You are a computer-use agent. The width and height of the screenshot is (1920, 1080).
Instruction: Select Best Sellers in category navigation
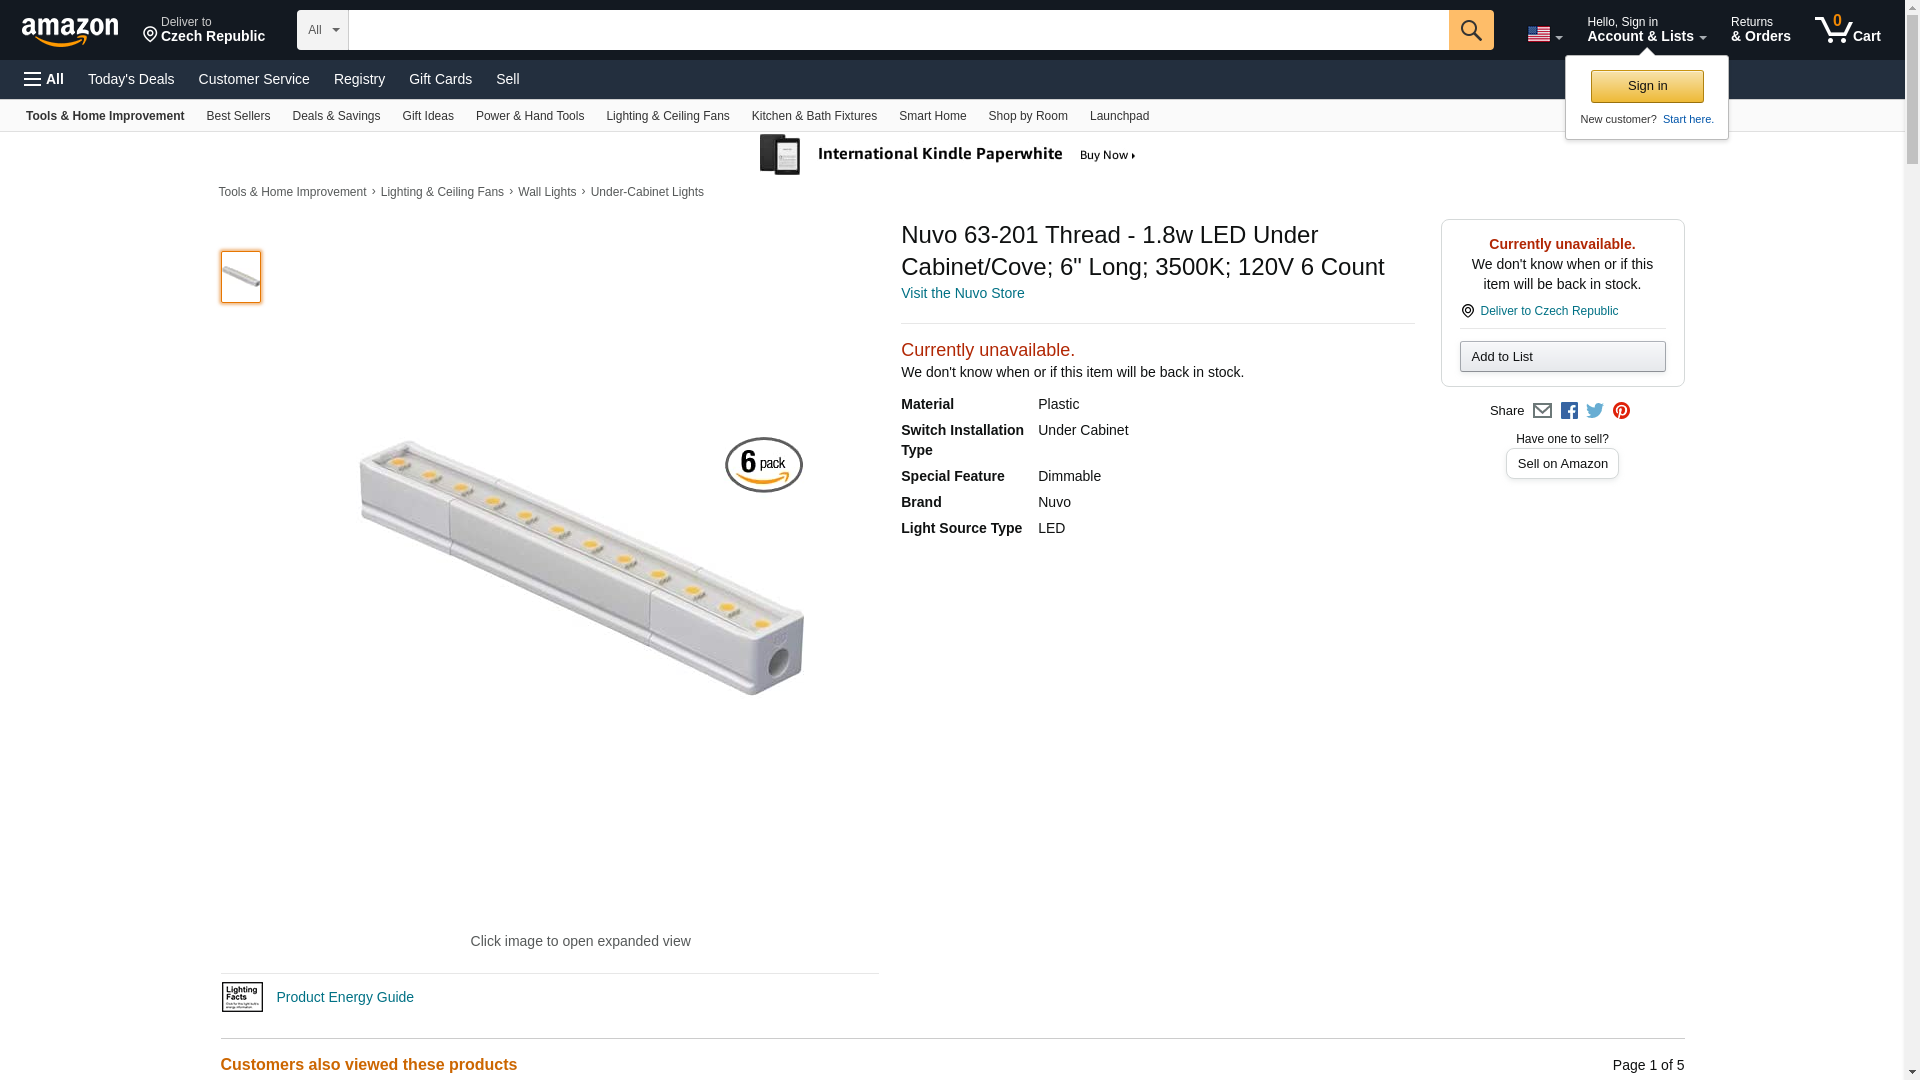pyautogui.click(x=238, y=116)
